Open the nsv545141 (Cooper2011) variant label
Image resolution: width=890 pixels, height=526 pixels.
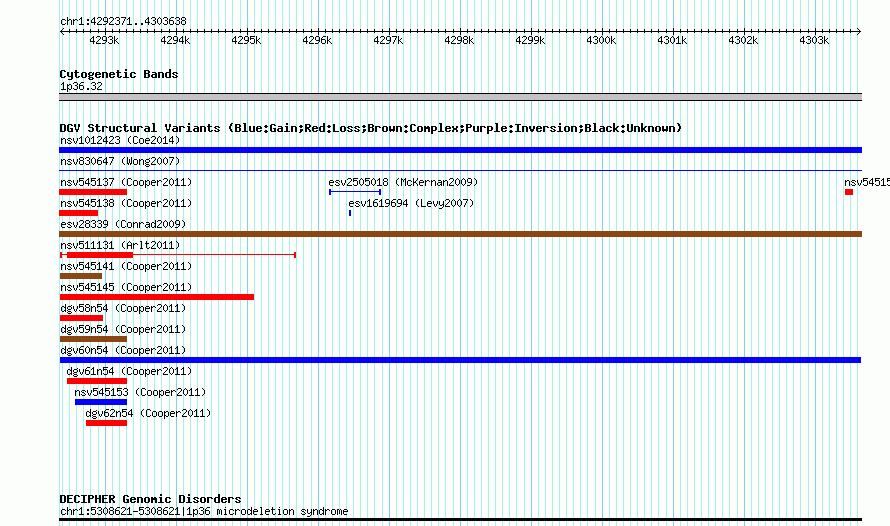coord(126,266)
